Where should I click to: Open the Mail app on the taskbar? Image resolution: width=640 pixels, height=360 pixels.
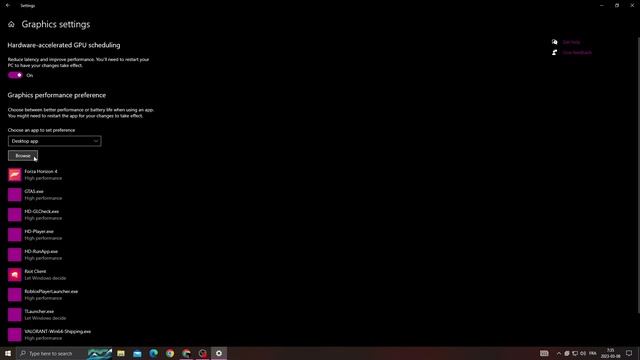137,353
